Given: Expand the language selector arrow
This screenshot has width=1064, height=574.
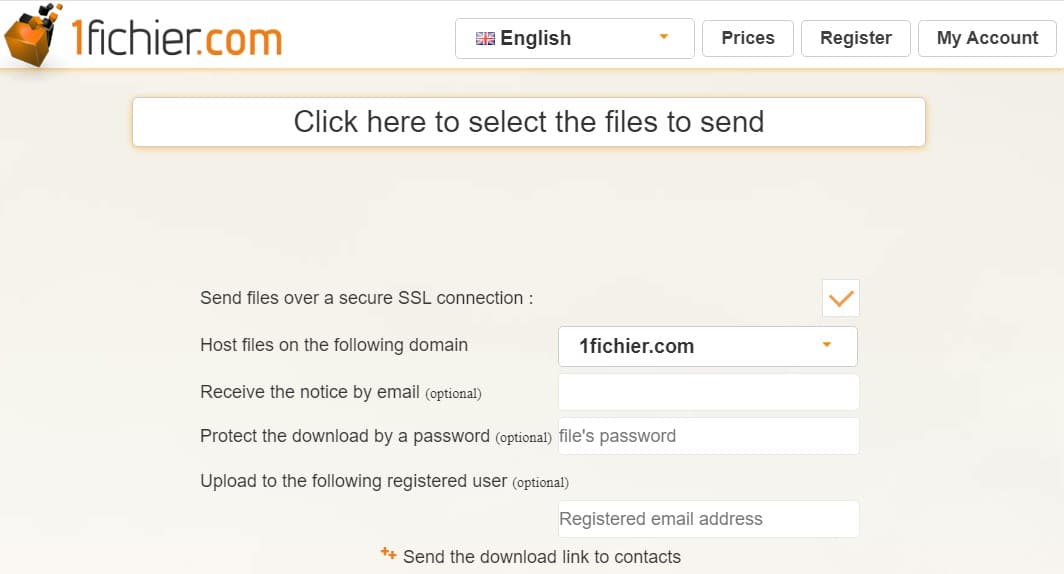Looking at the screenshot, I should (x=664, y=37).
